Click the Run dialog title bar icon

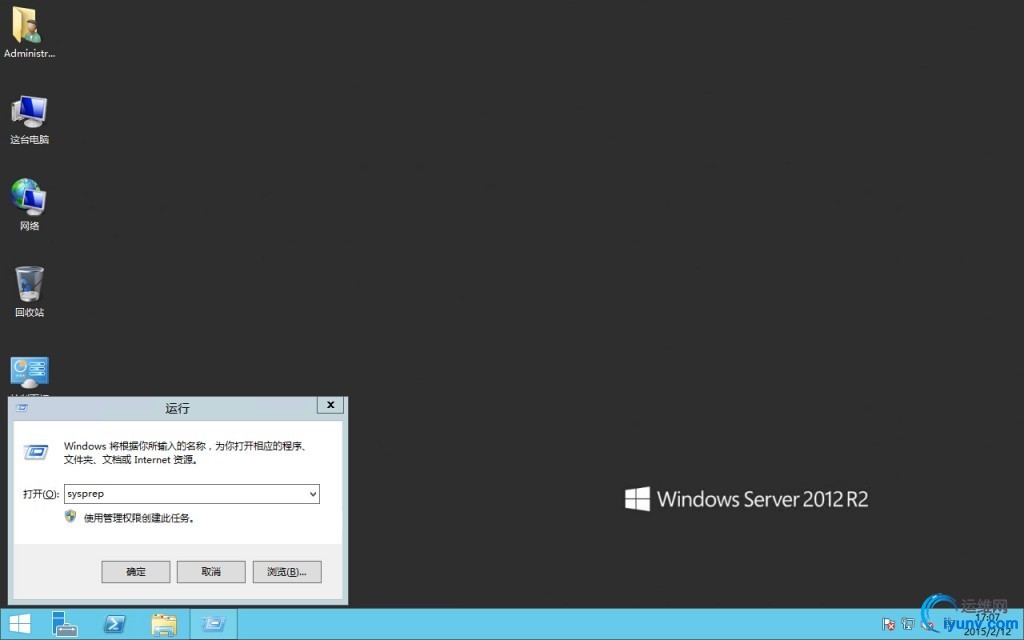click(x=22, y=408)
